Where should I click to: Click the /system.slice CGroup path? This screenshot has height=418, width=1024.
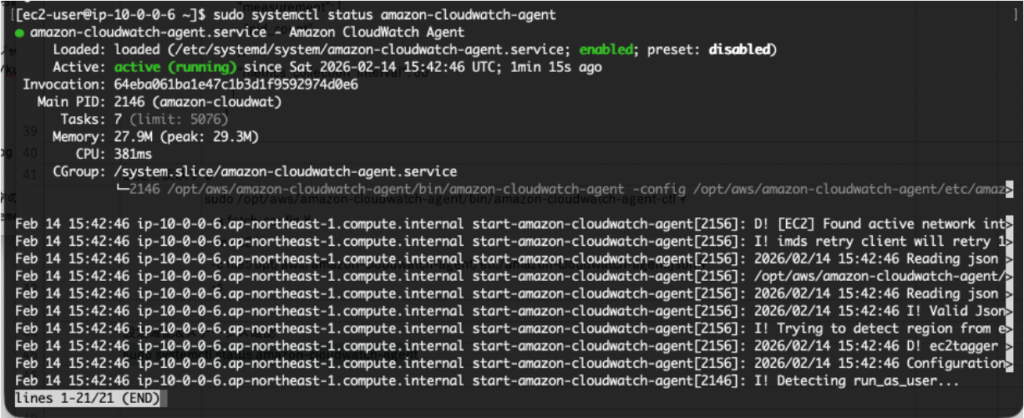(287, 171)
